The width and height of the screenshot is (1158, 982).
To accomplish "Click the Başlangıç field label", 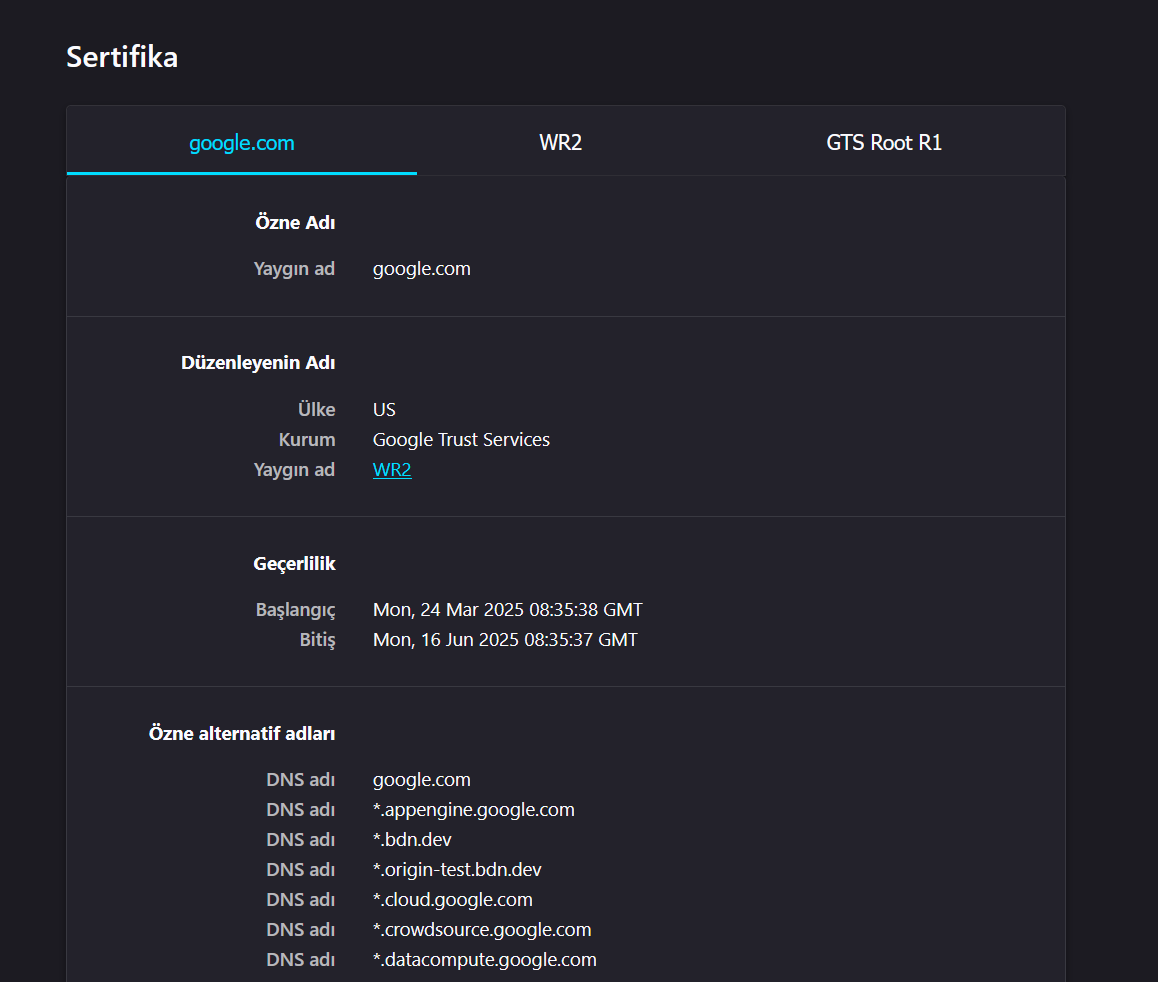I will [x=295, y=610].
